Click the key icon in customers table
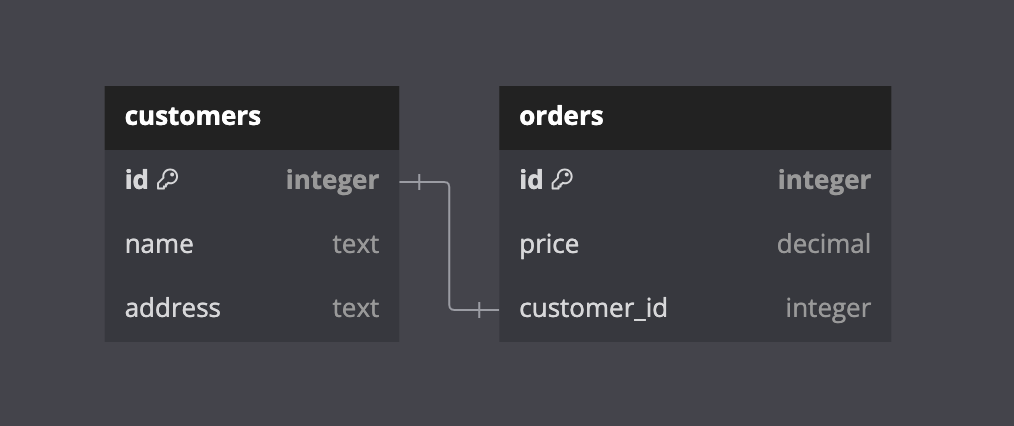The image size is (1014, 426). click(x=168, y=180)
